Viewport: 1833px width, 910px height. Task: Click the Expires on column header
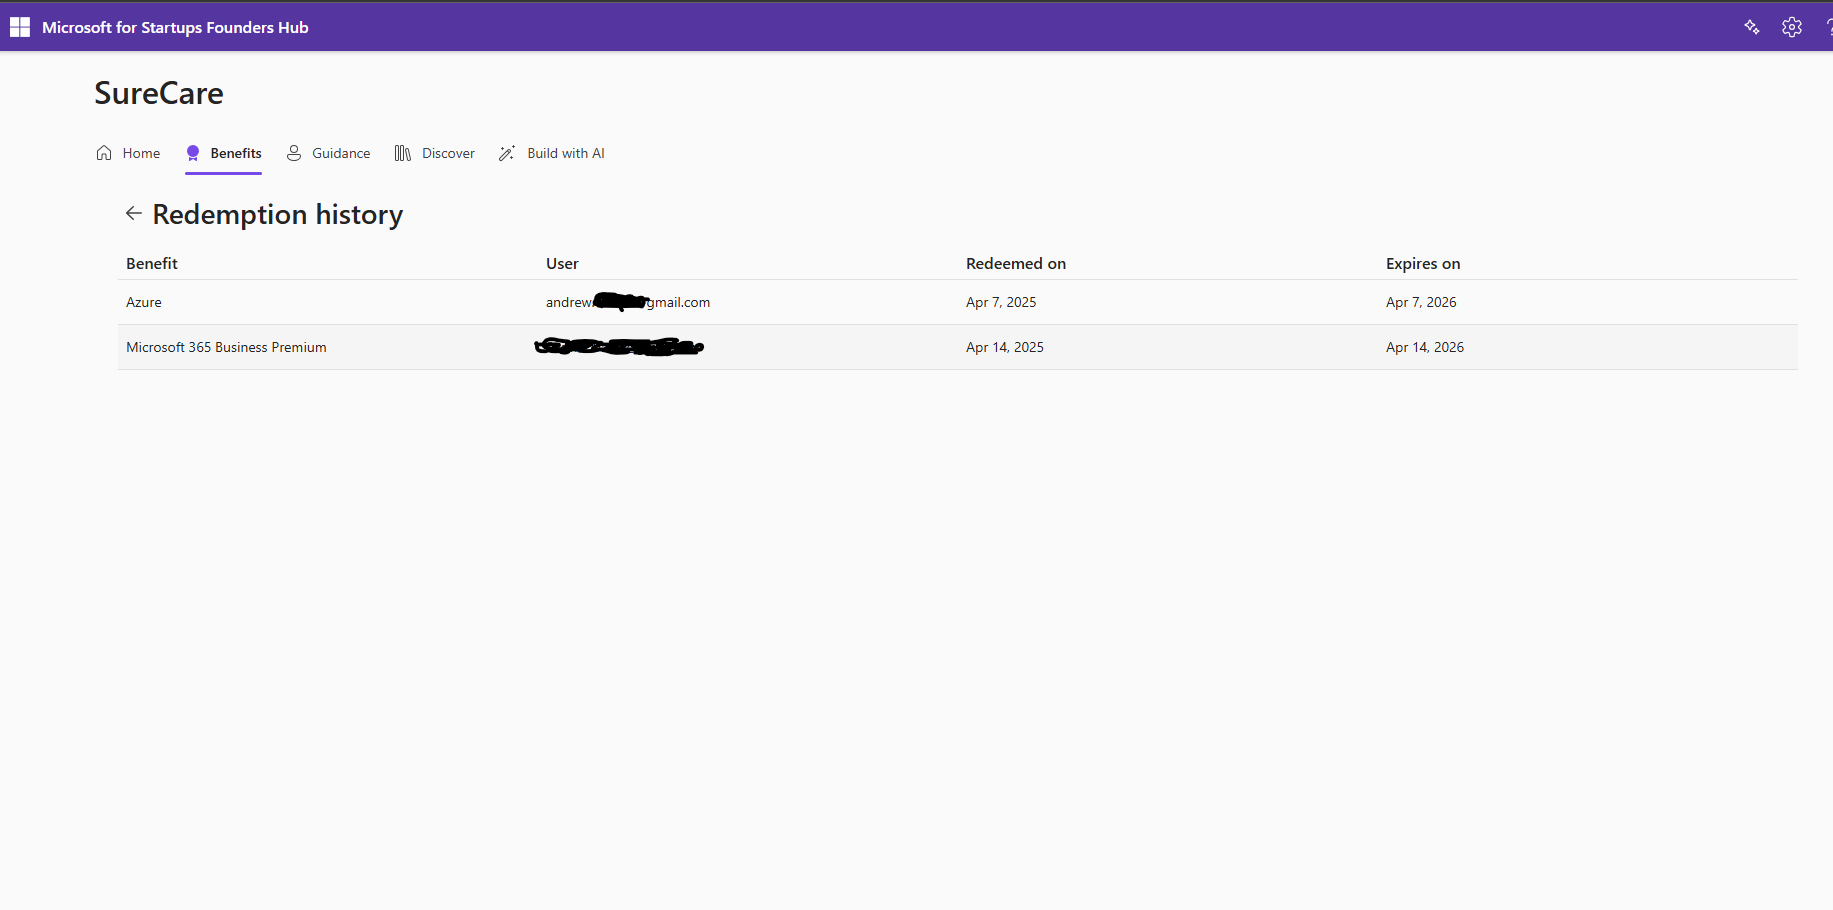point(1423,263)
